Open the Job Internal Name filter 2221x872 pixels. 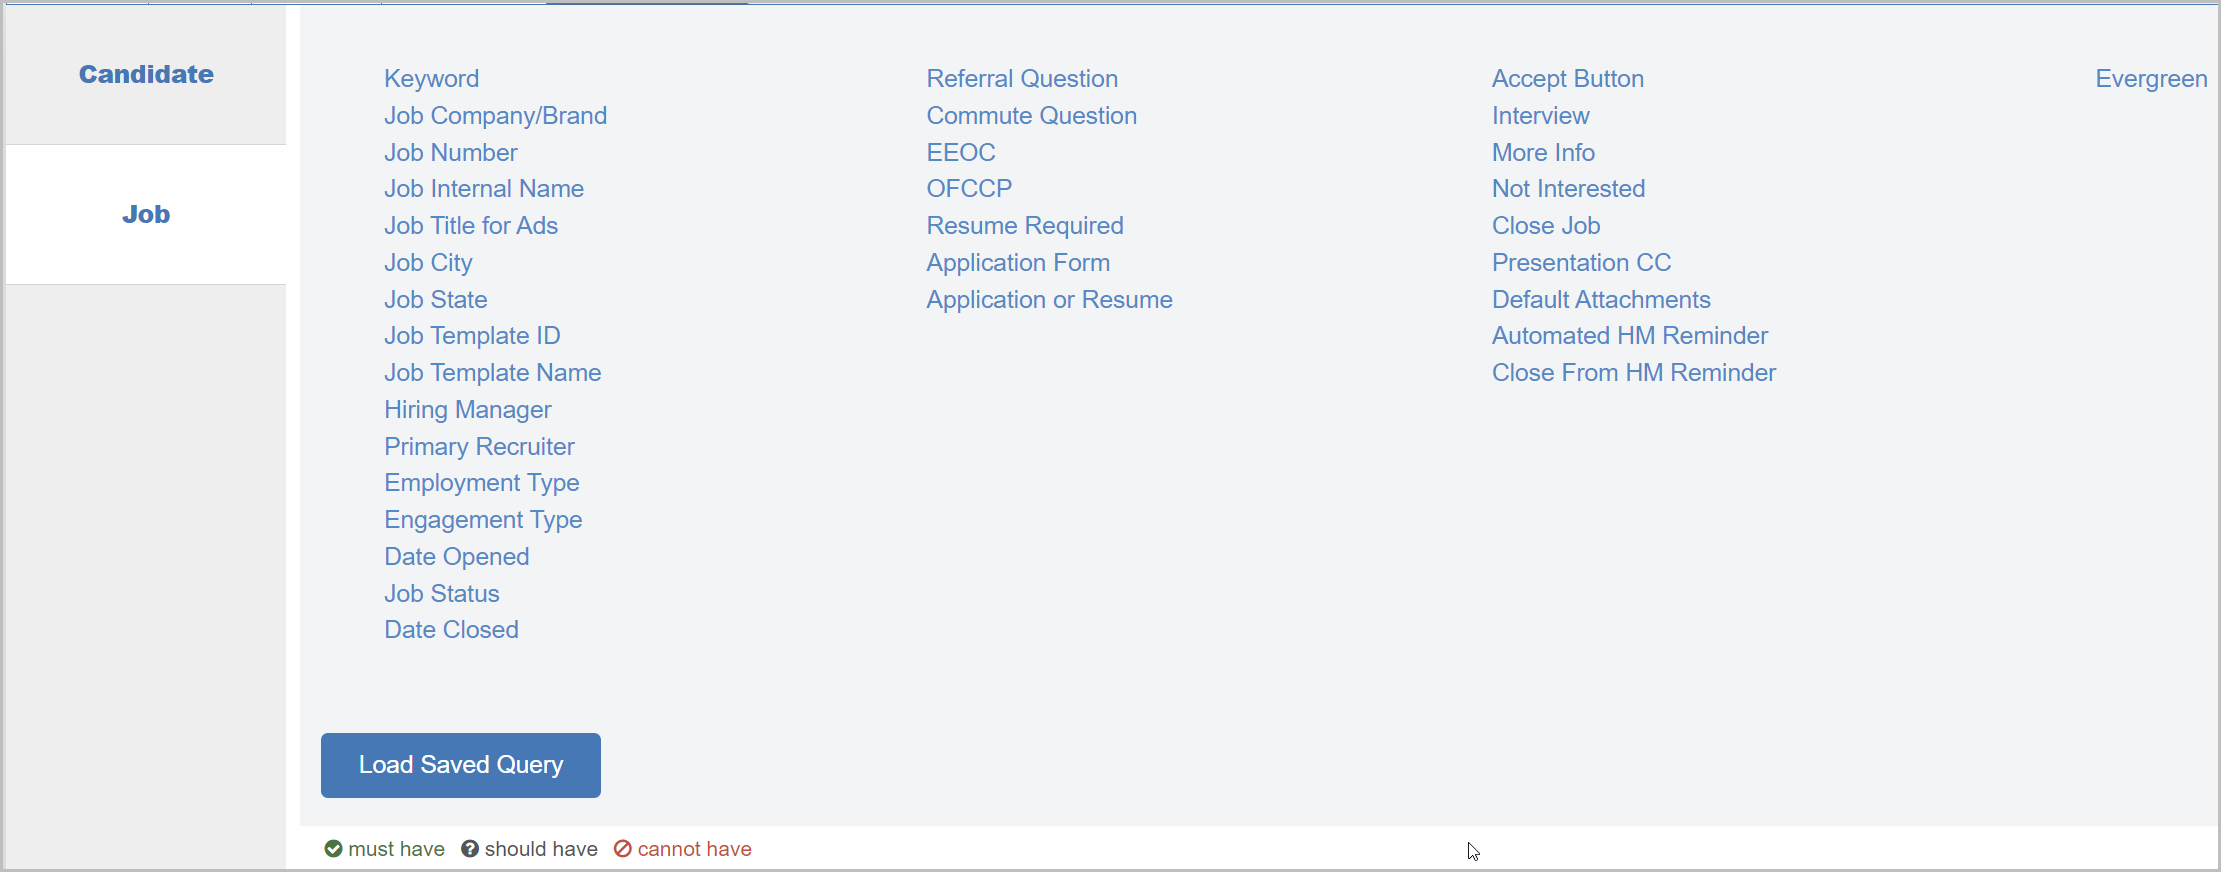[484, 189]
